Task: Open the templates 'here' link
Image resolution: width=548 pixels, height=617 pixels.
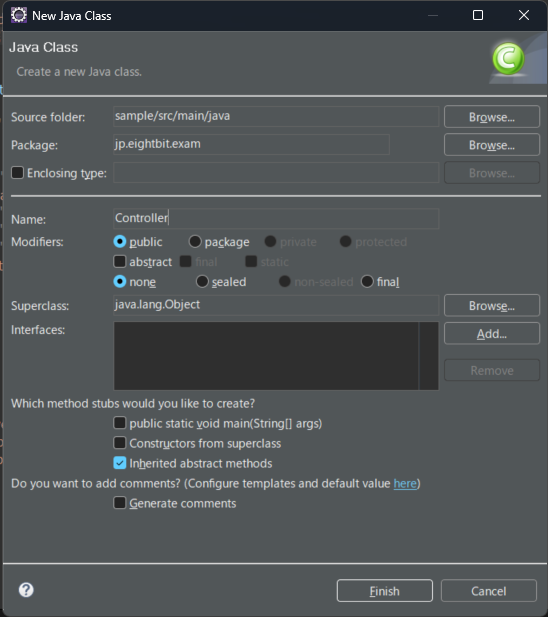Action: coord(405,483)
